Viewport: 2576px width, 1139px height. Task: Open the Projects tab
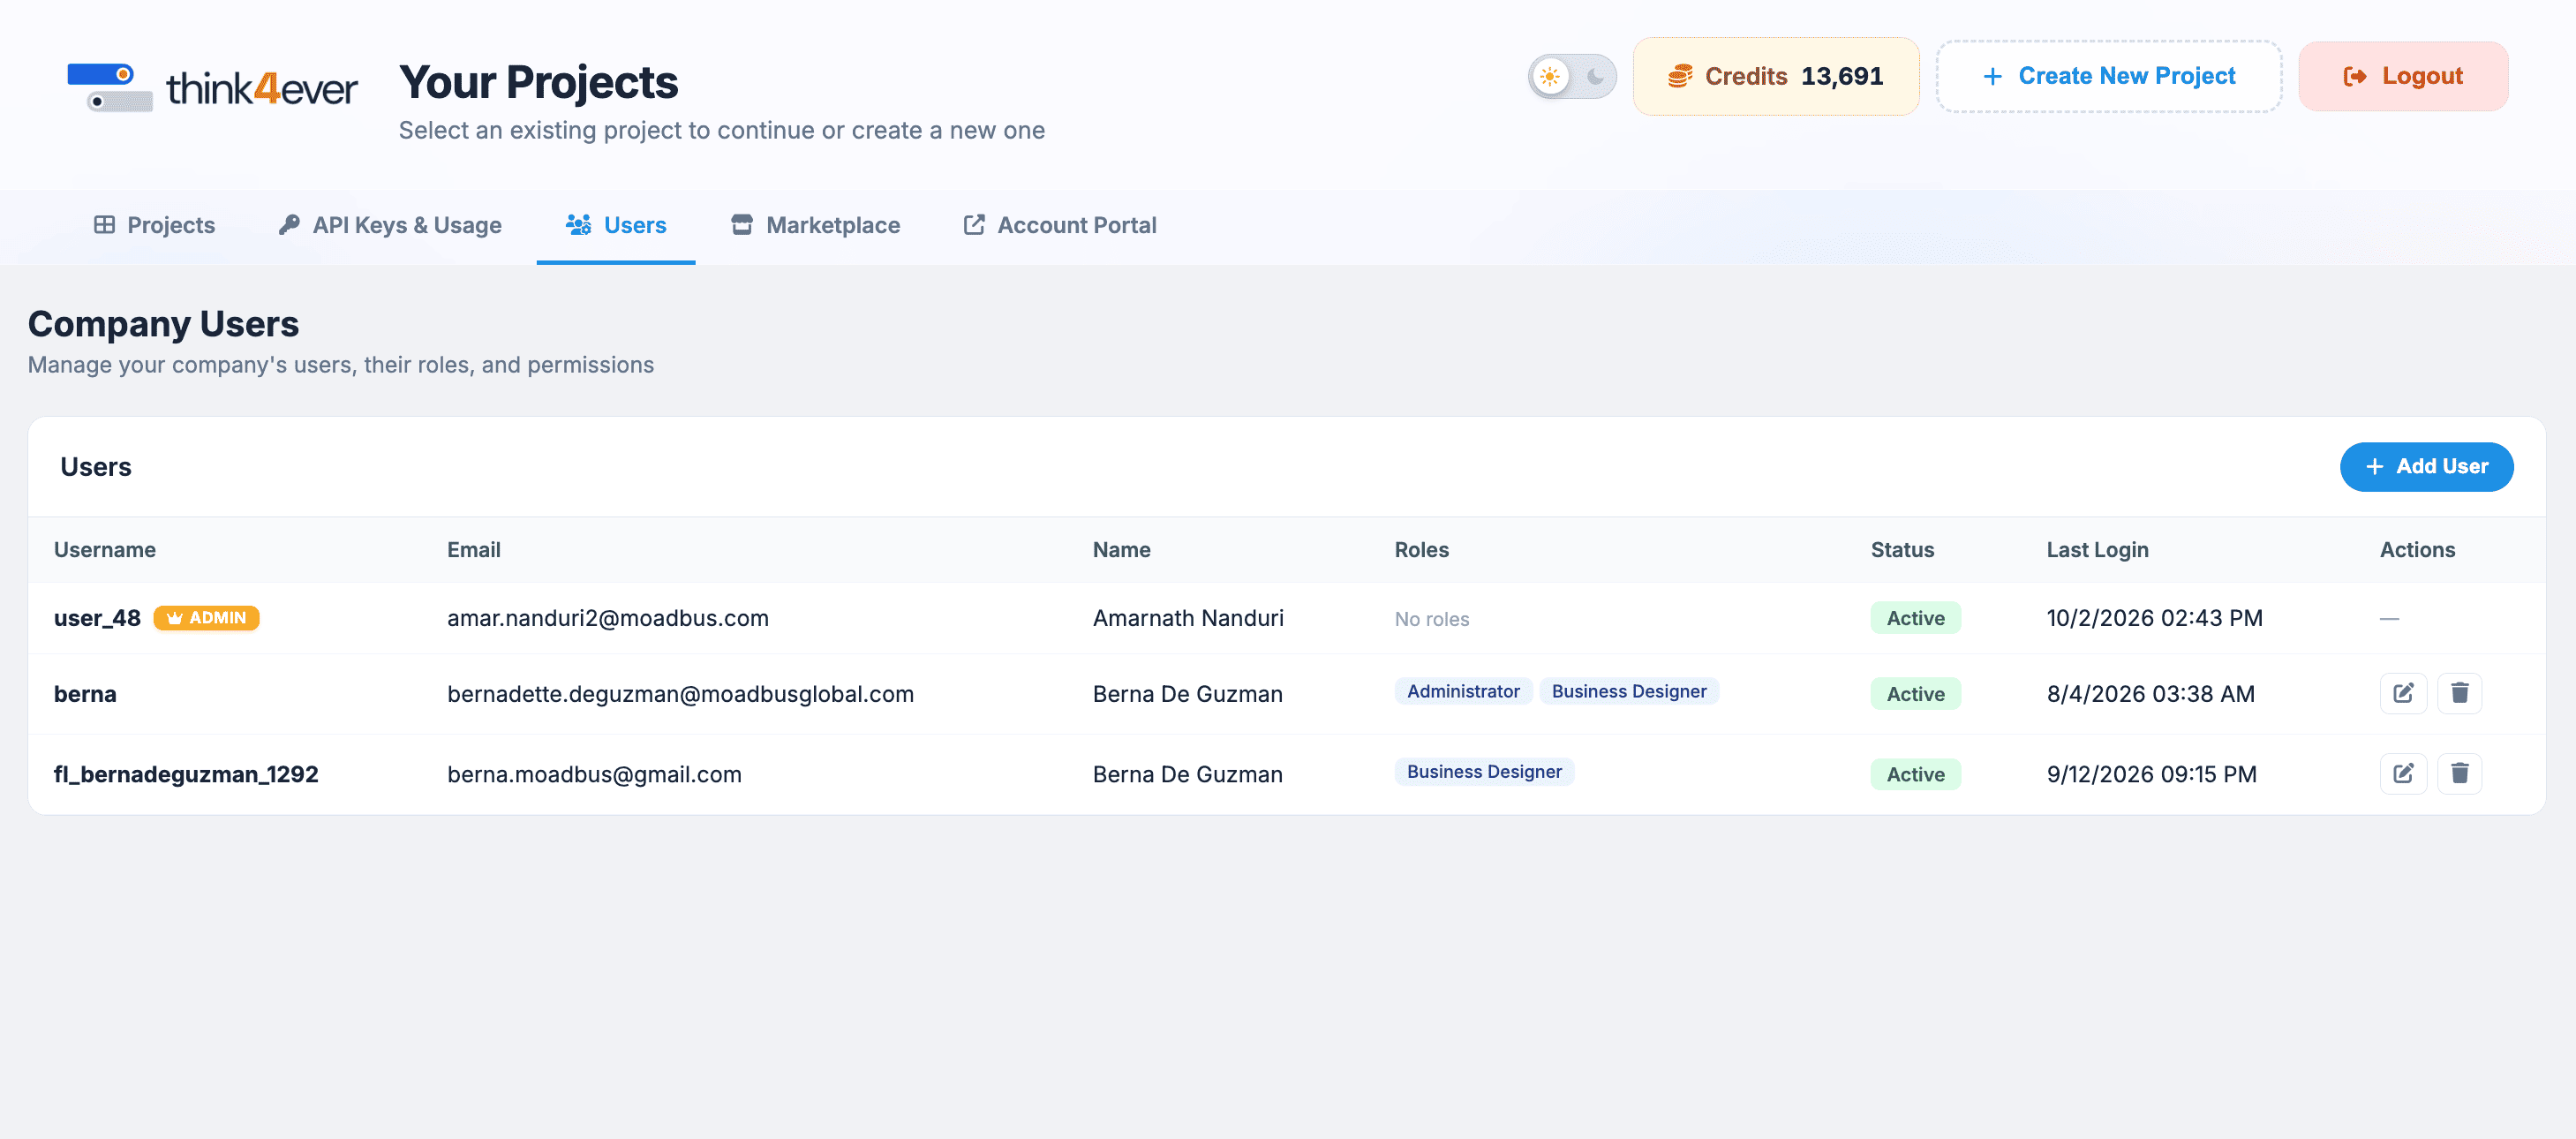tap(154, 225)
